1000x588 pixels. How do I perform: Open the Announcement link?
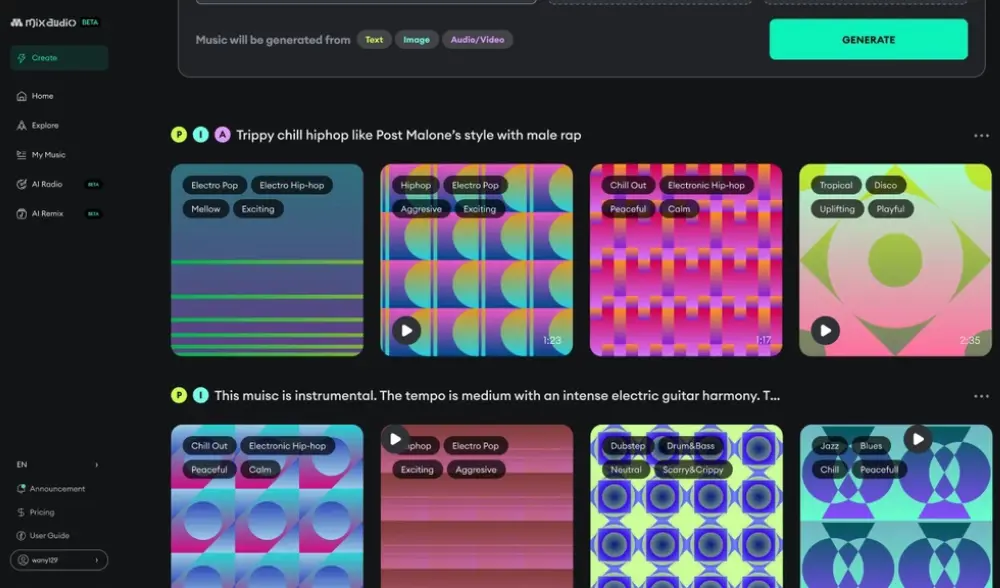coord(57,489)
